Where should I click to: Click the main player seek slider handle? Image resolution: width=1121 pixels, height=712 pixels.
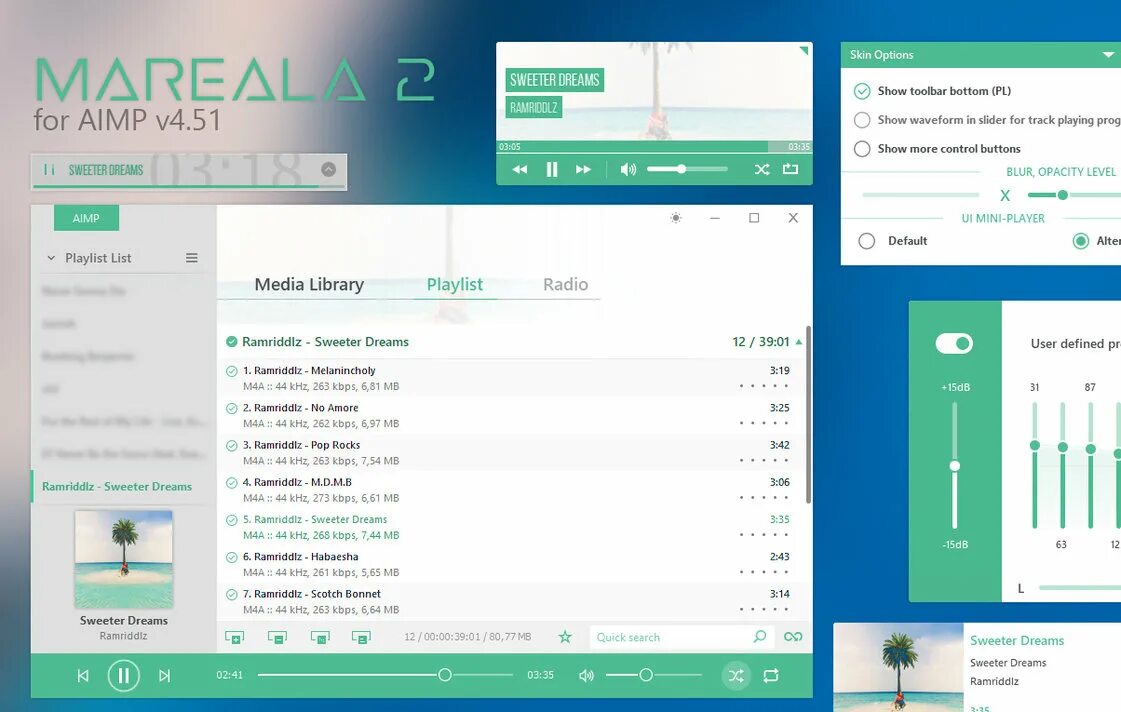445,675
